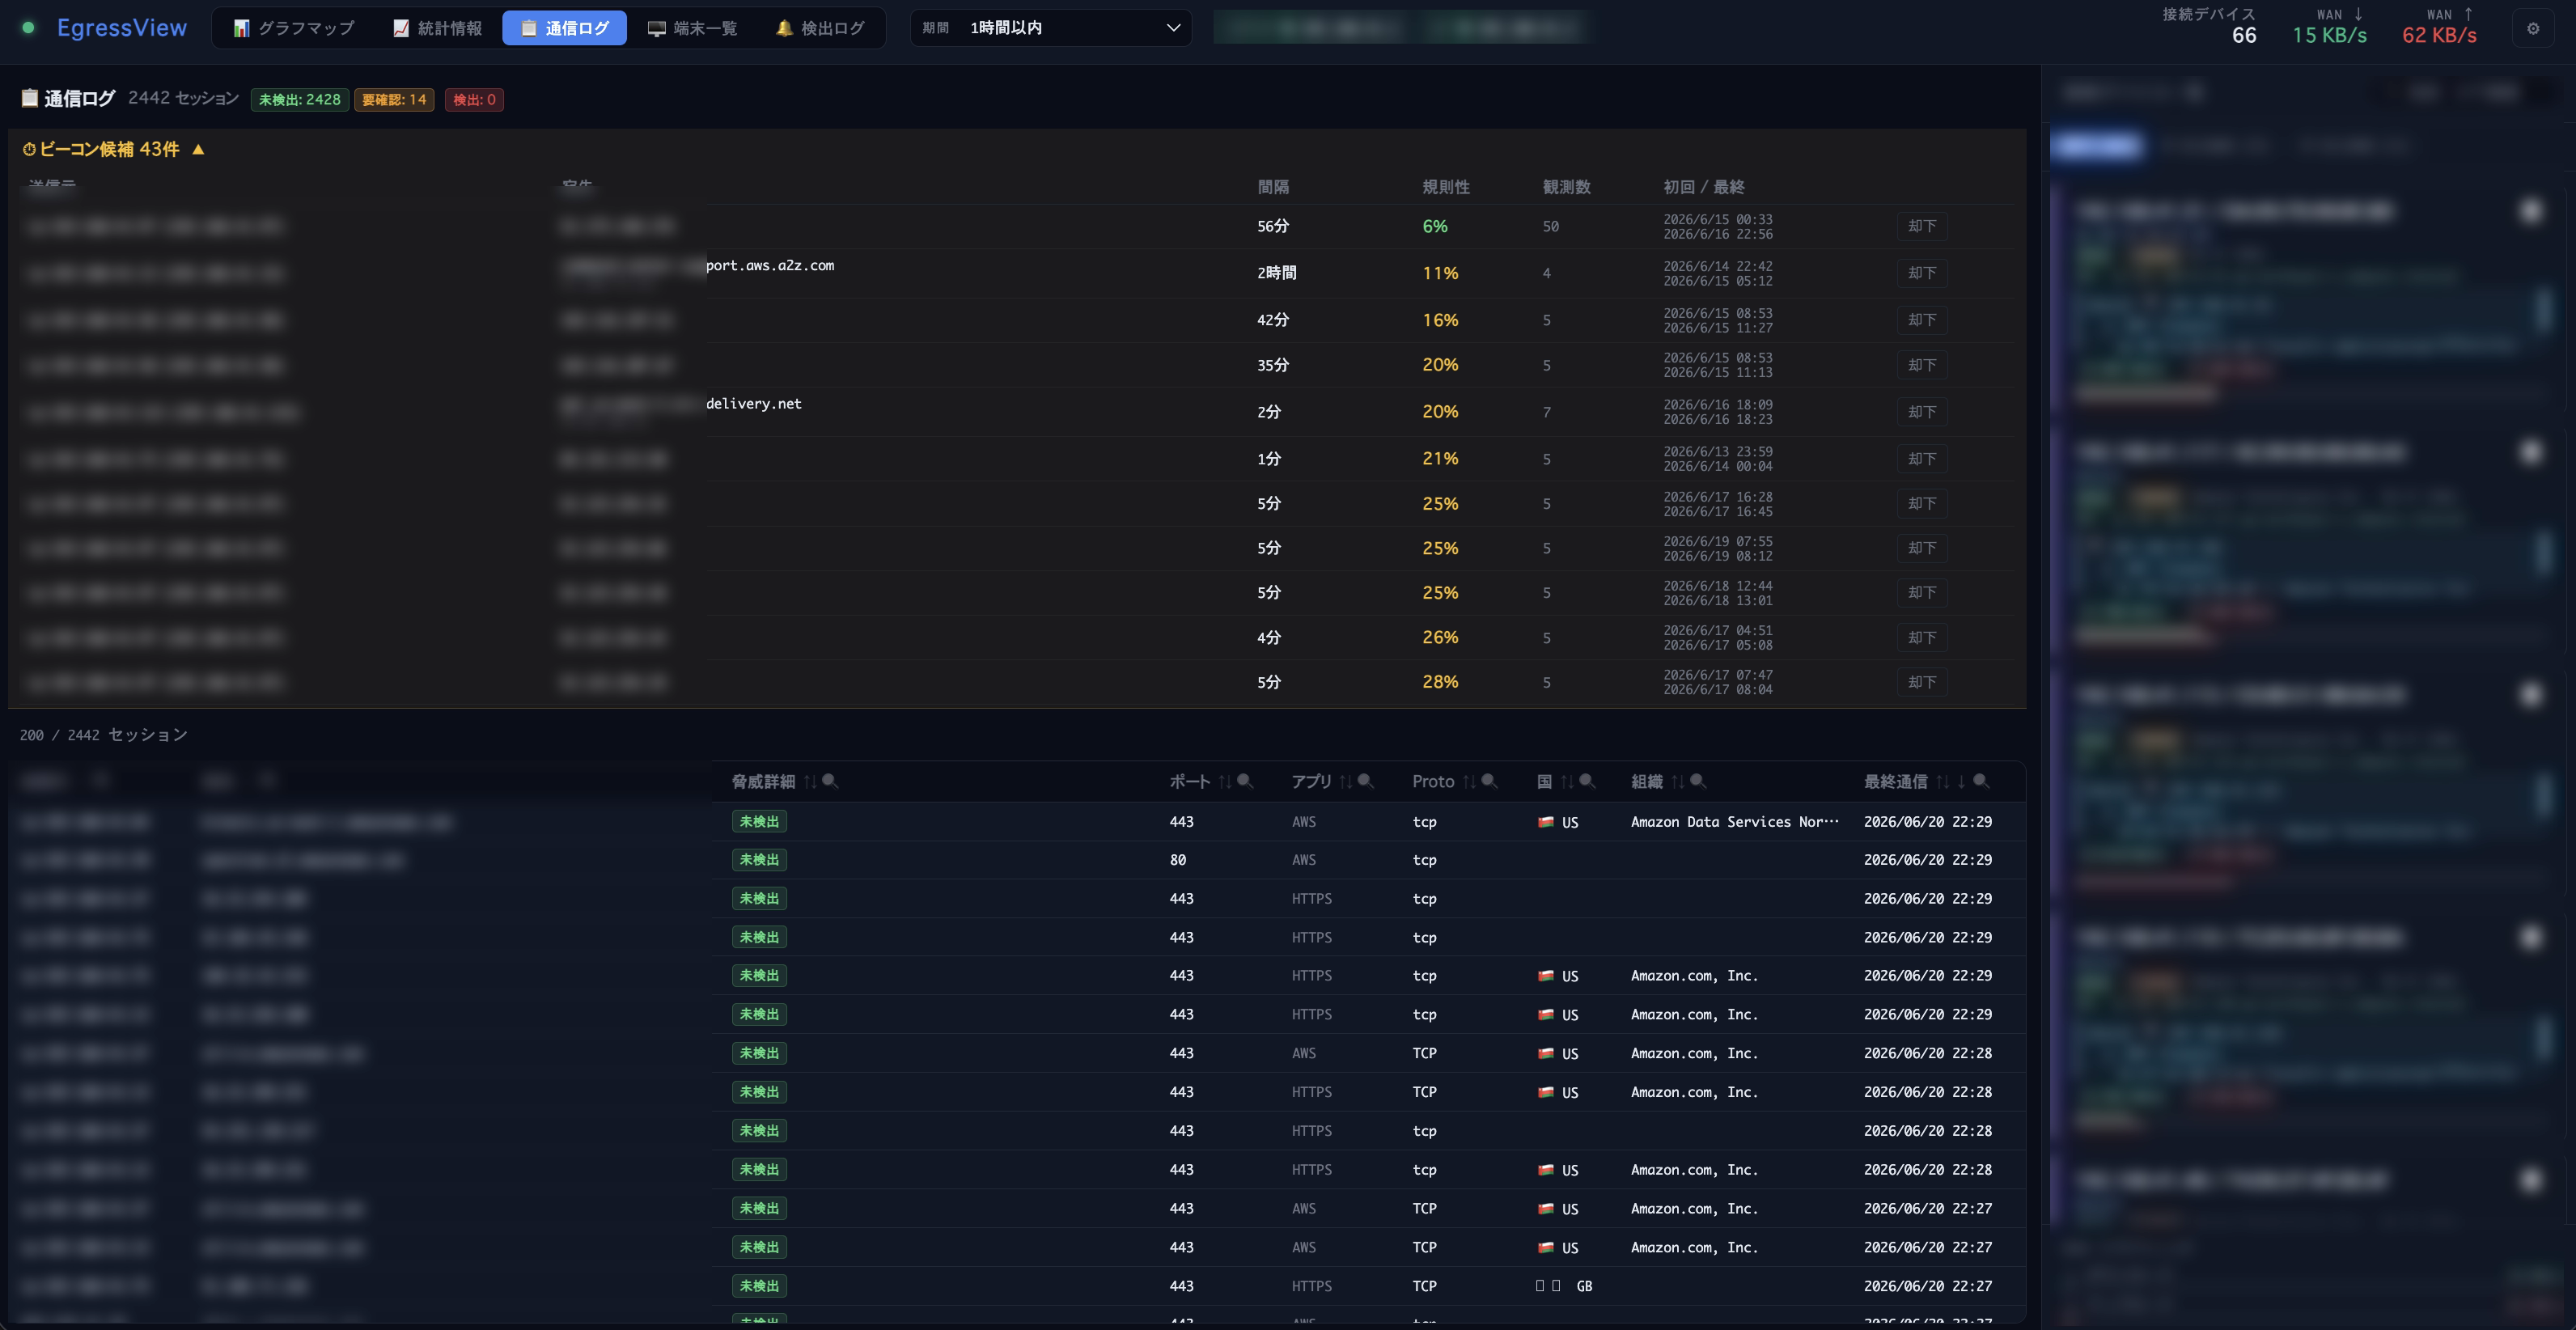Image resolution: width=2576 pixels, height=1330 pixels.
Task: Click the 接続デバイス 66 counter
Action: (2209, 27)
